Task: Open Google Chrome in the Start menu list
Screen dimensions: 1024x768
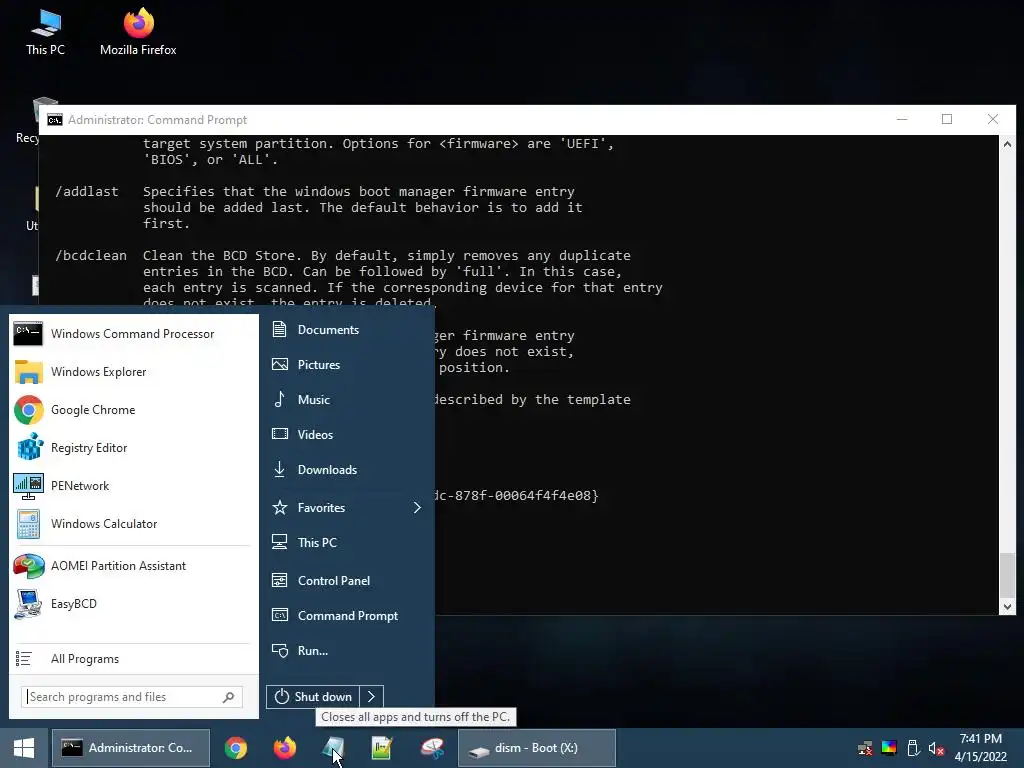Action: (131, 410)
